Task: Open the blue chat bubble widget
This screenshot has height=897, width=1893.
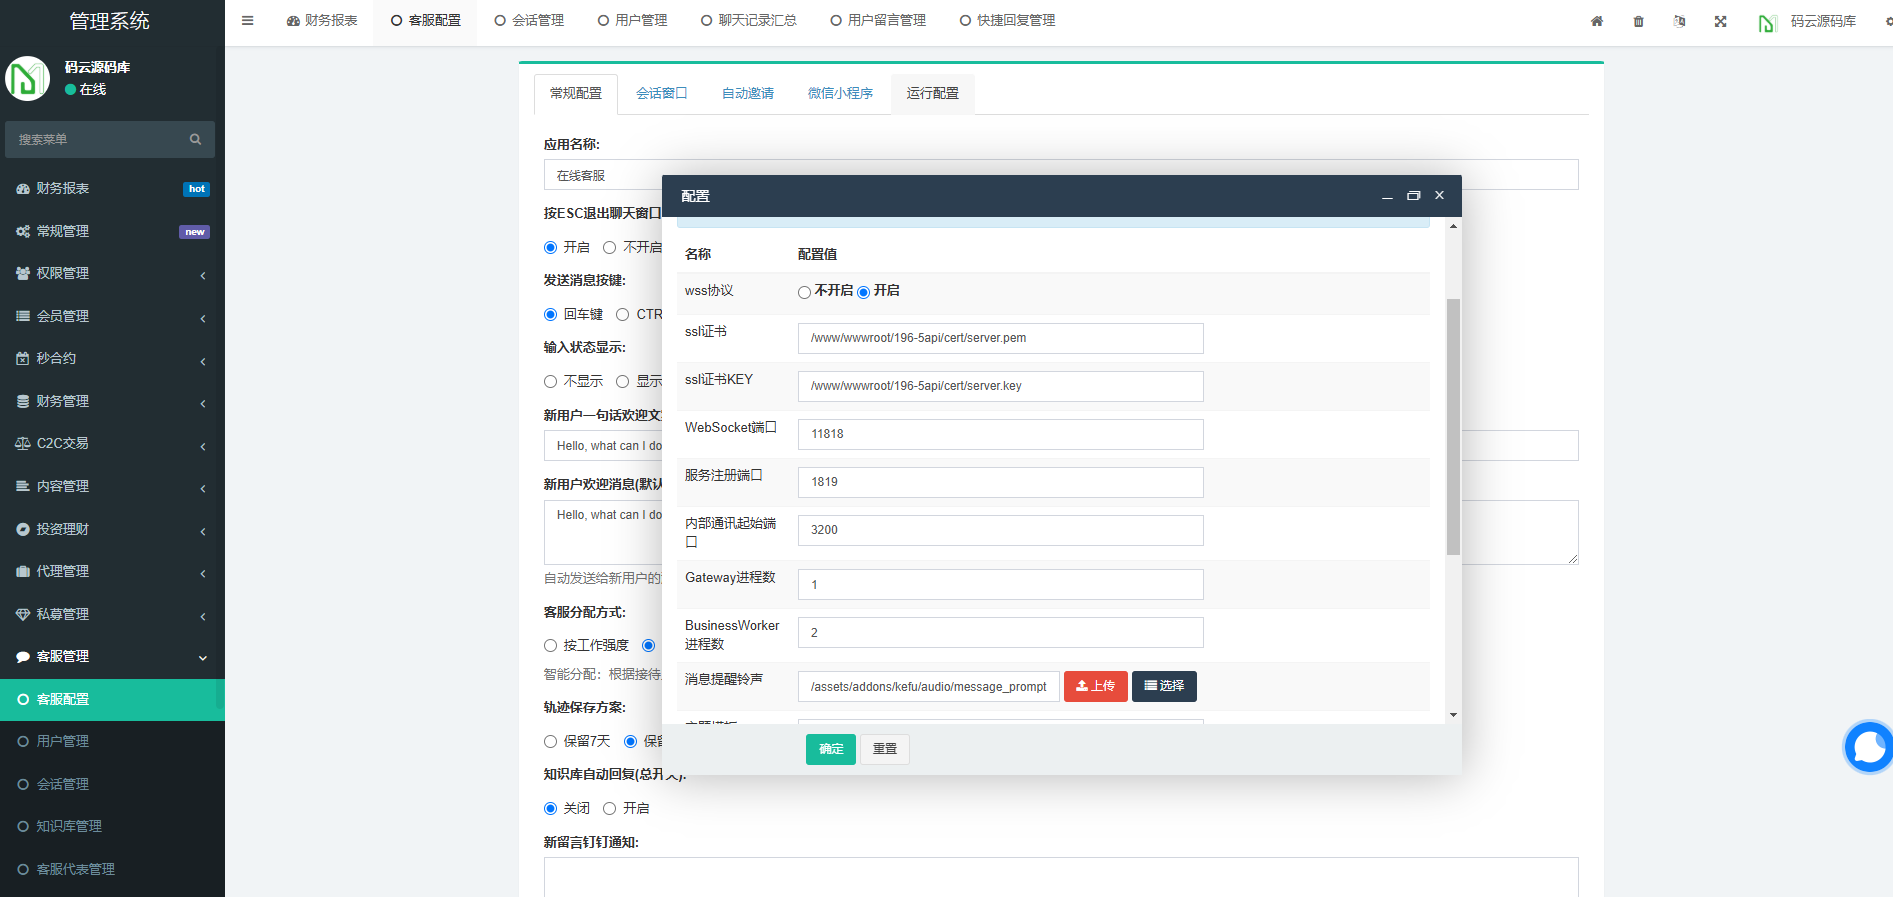Action: pos(1867,746)
